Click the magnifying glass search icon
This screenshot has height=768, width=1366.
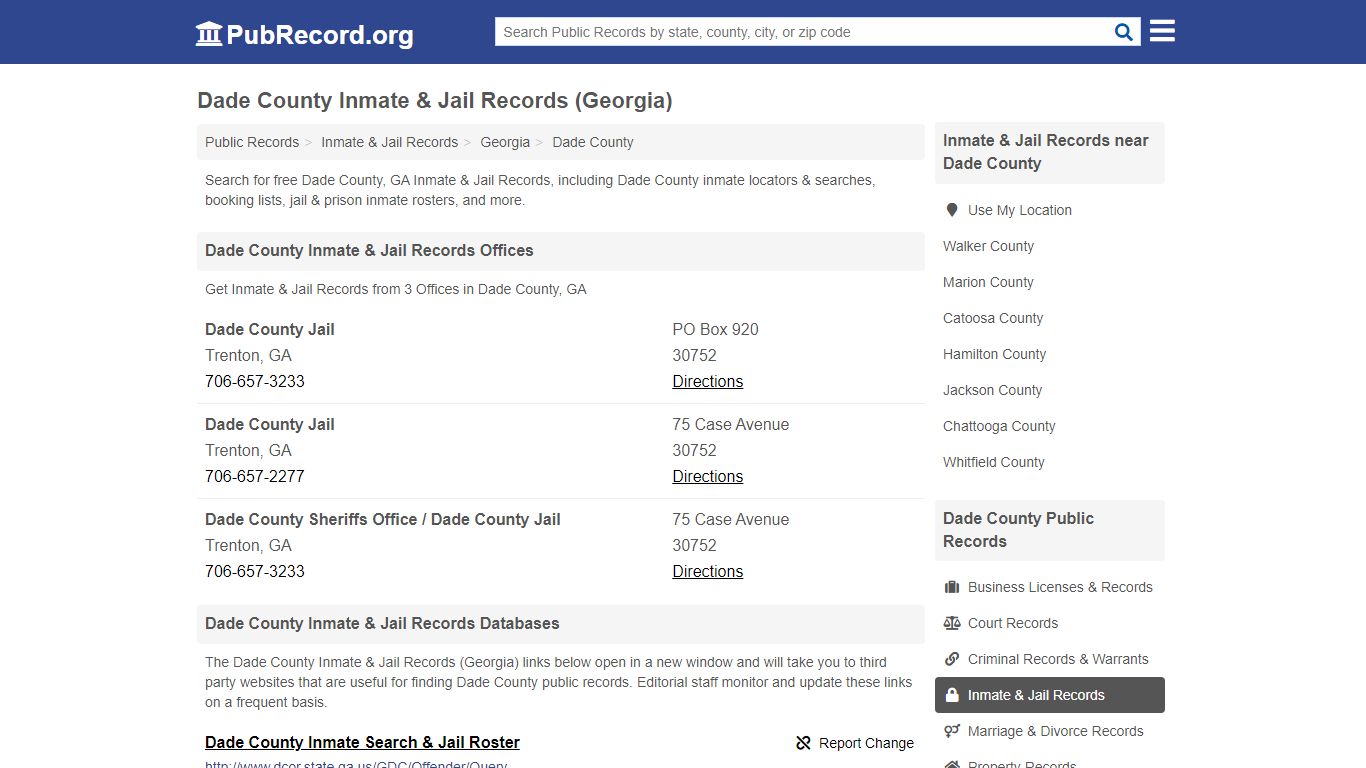point(1124,32)
